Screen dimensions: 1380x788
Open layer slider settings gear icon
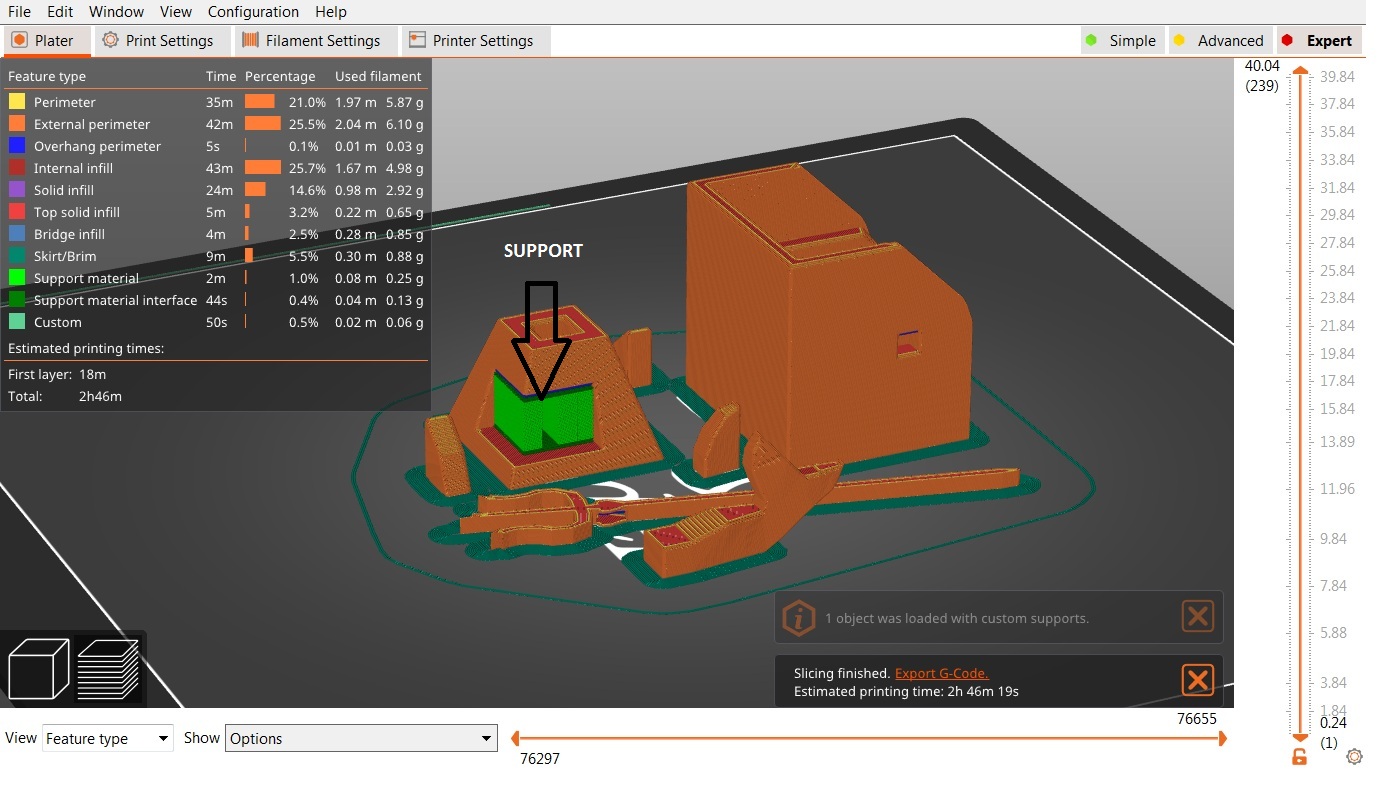(1354, 756)
